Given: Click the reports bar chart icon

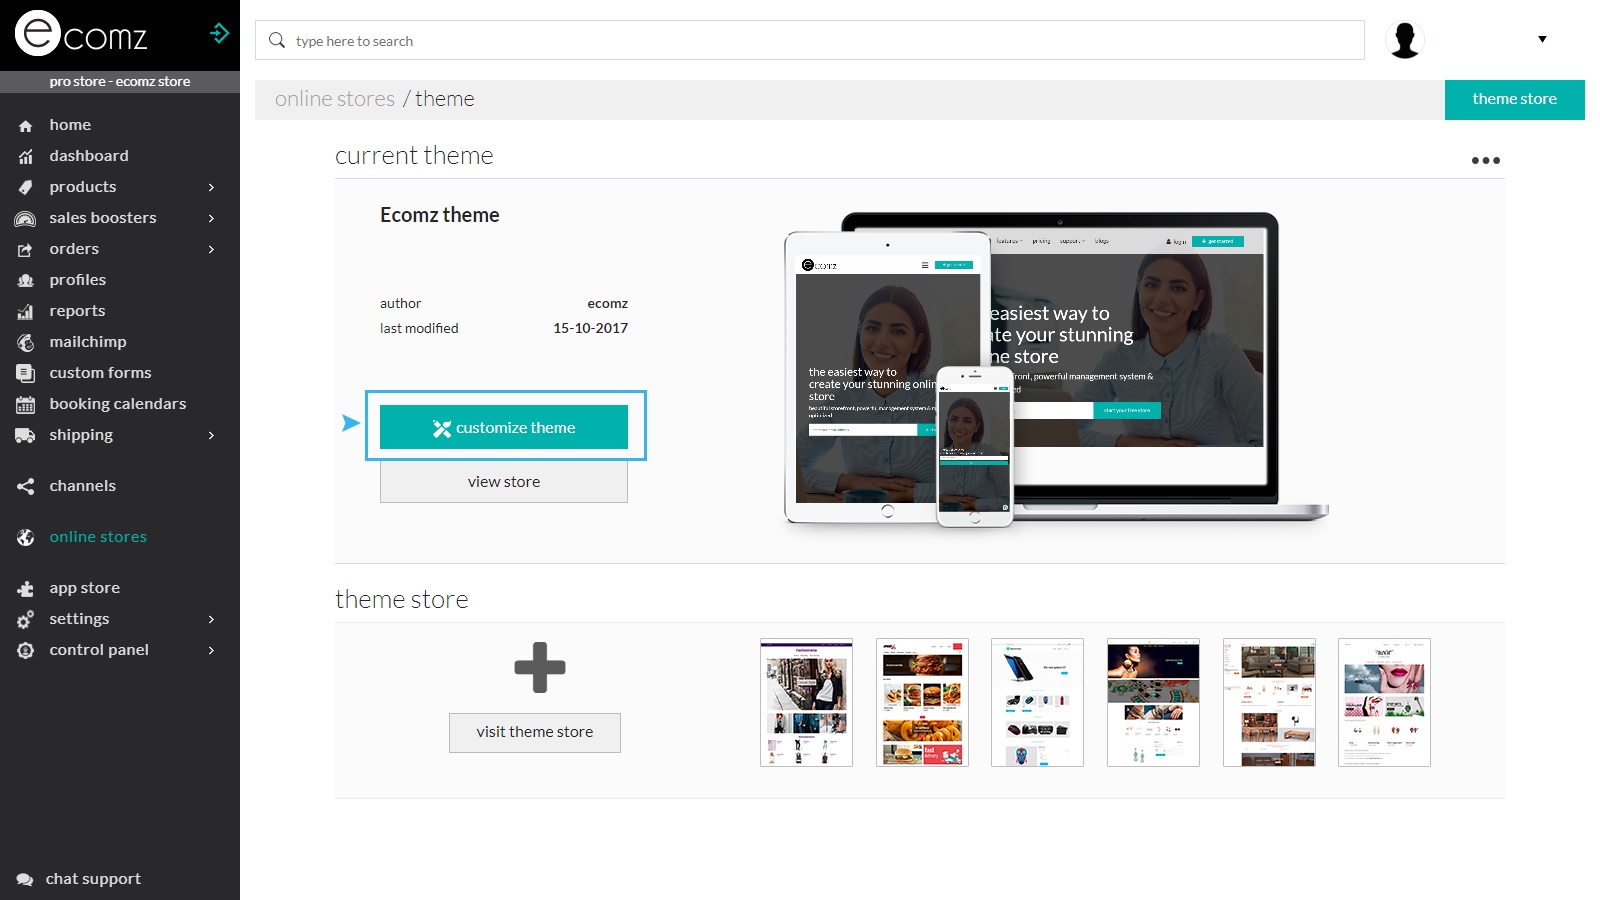Looking at the screenshot, I should [26, 312].
